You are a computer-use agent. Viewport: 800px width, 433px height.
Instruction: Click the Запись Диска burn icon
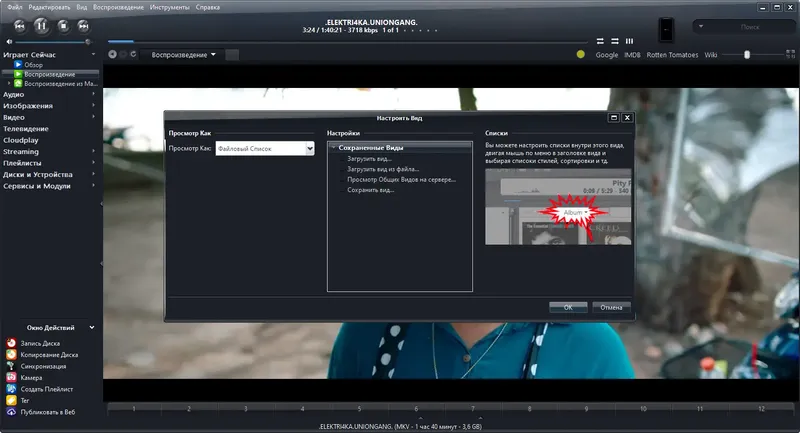coord(11,343)
